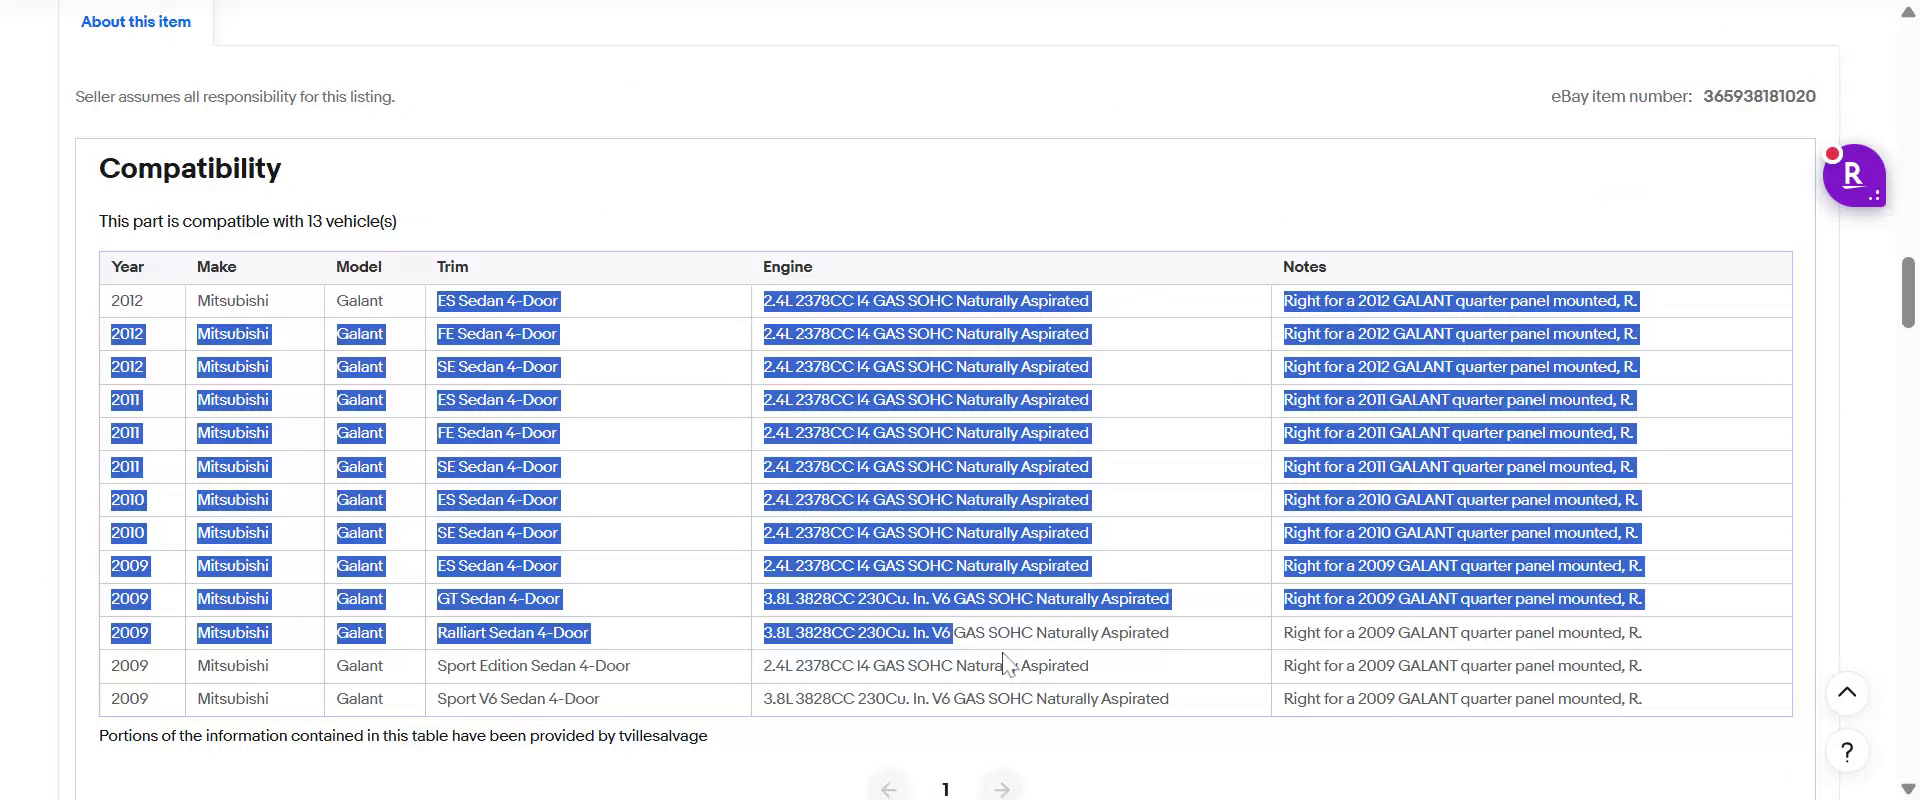Go to previous compatibility page arrow

[889, 789]
